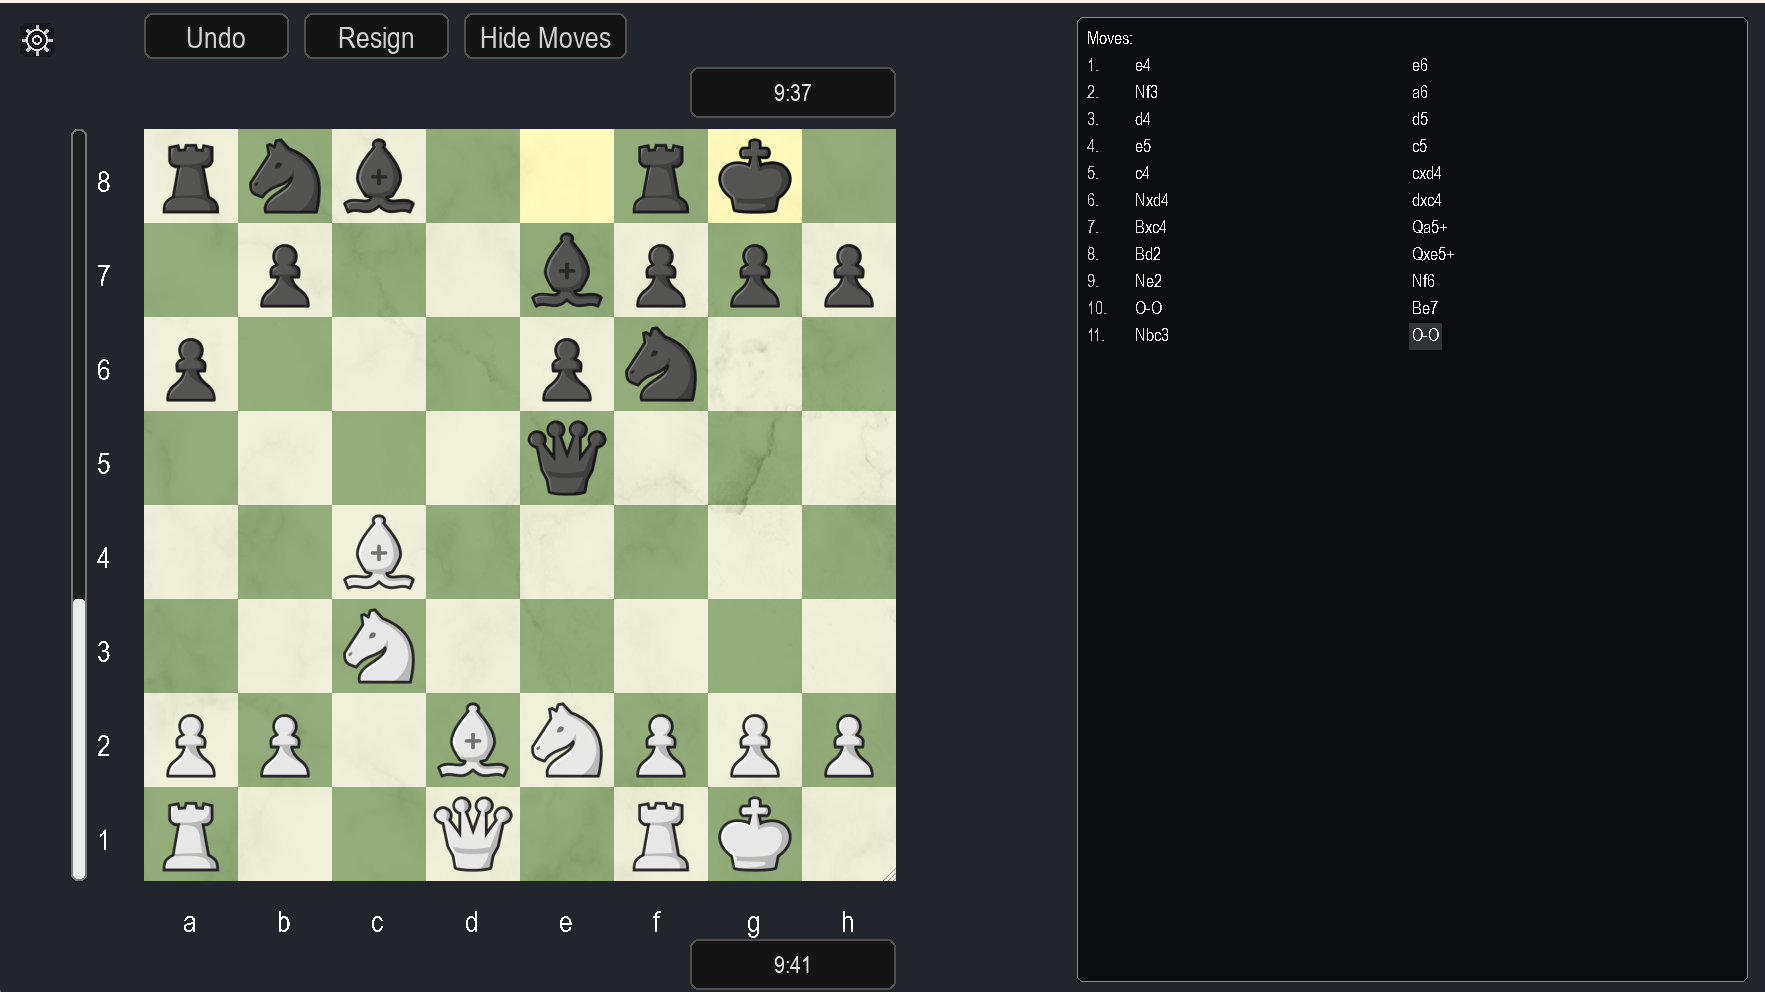Go to move 2 Nf3
Screen dimensions: 1765x992
coord(1146,92)
